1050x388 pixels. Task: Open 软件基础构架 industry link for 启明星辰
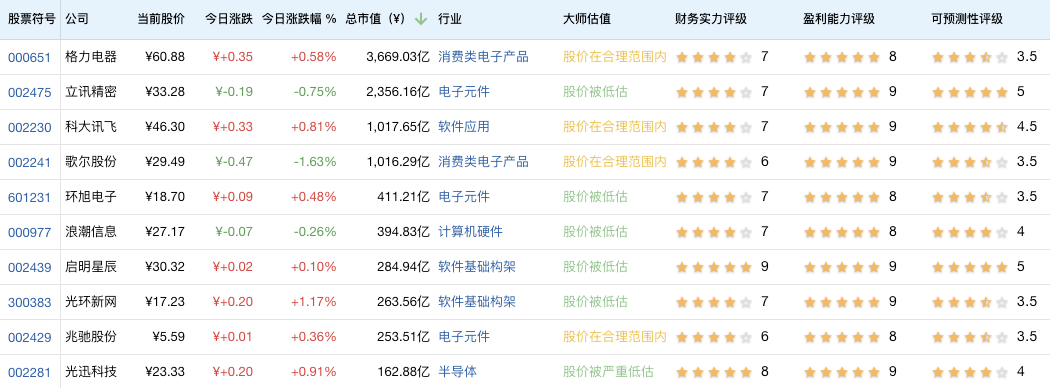pos(477,267)
